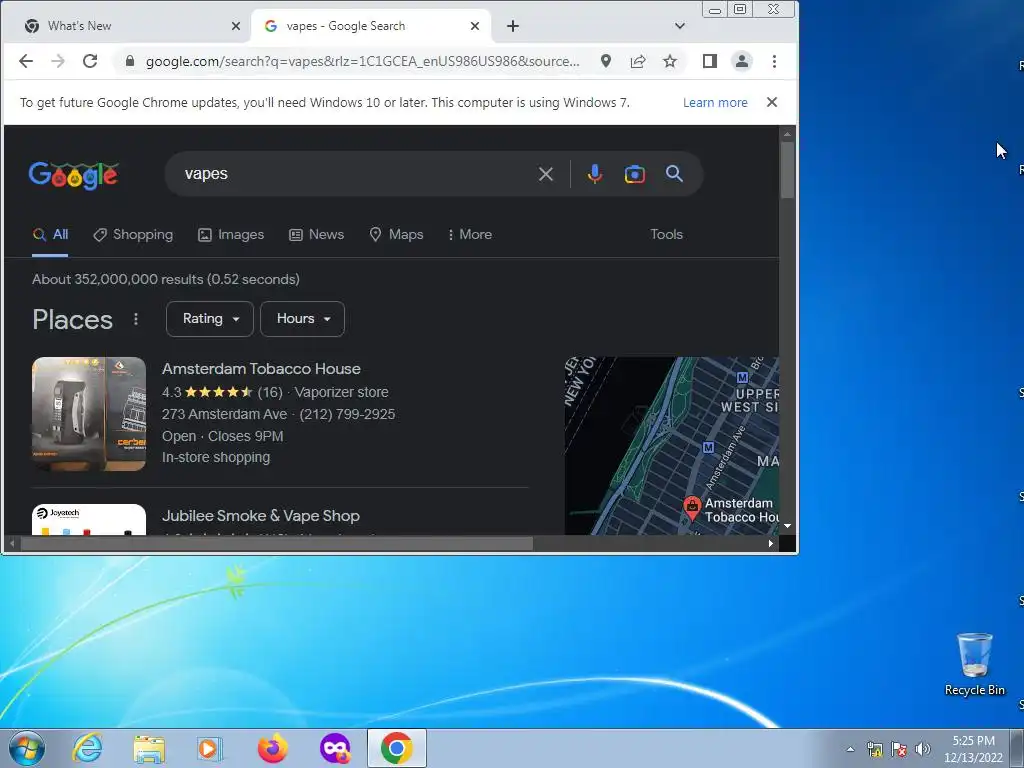Open search Tools options

666,234
